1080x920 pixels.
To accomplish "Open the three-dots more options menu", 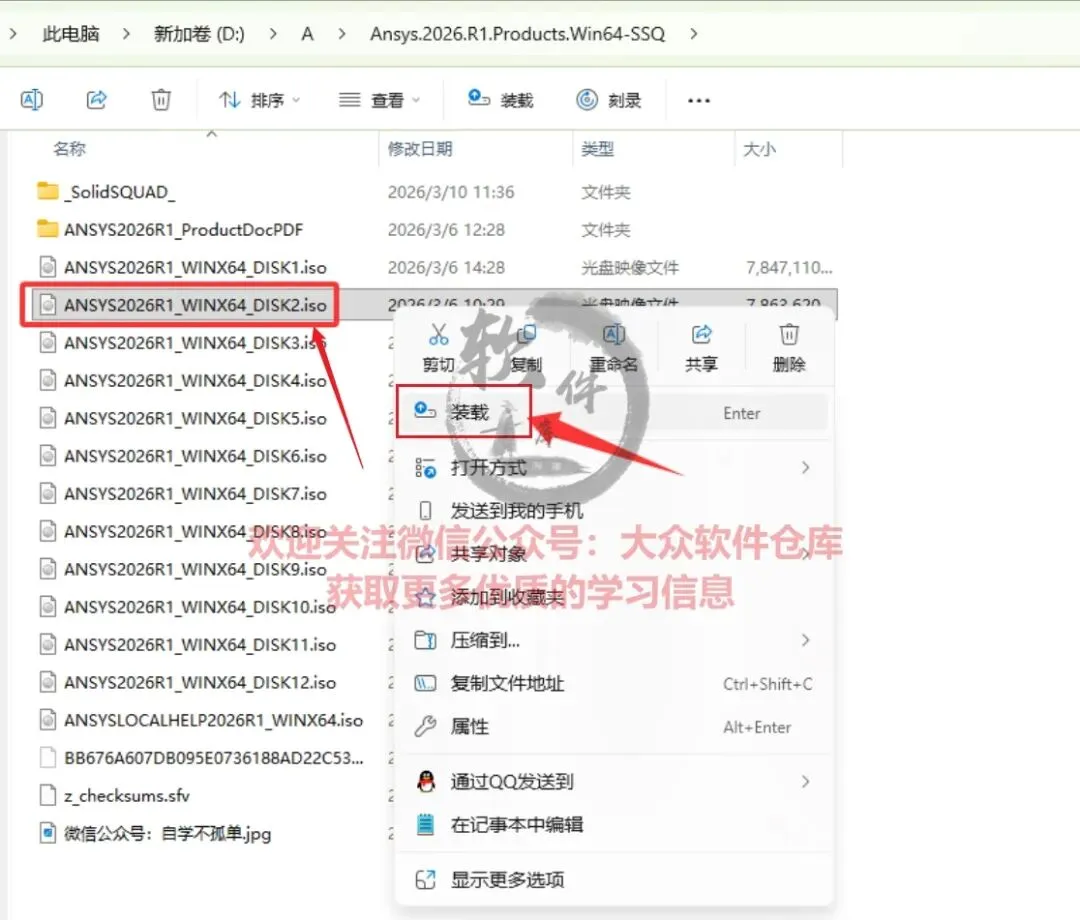I will click(698, 101).
